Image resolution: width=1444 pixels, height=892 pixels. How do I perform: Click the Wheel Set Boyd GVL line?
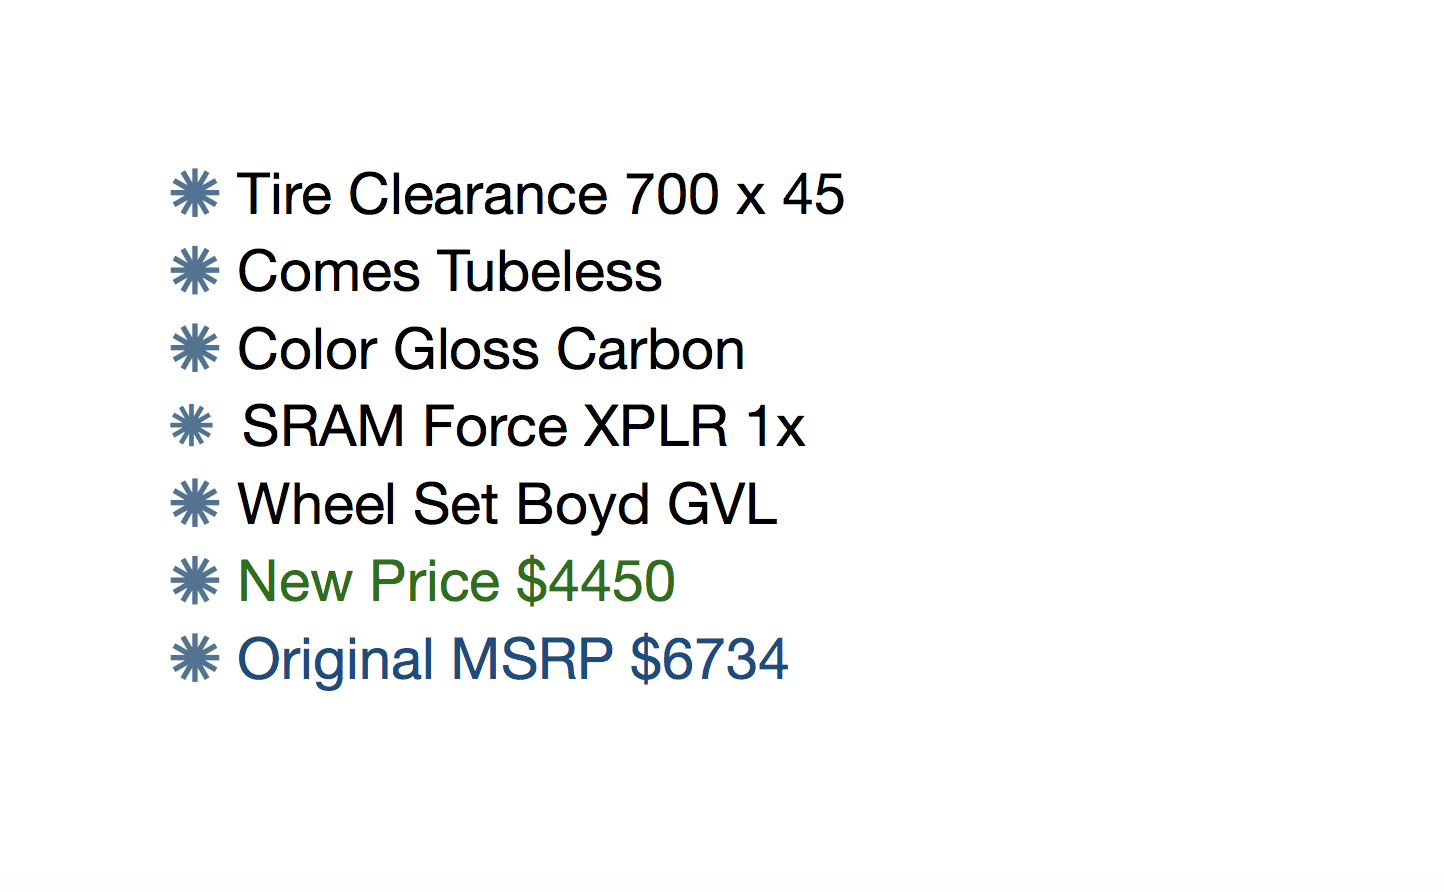click(506, 504)
